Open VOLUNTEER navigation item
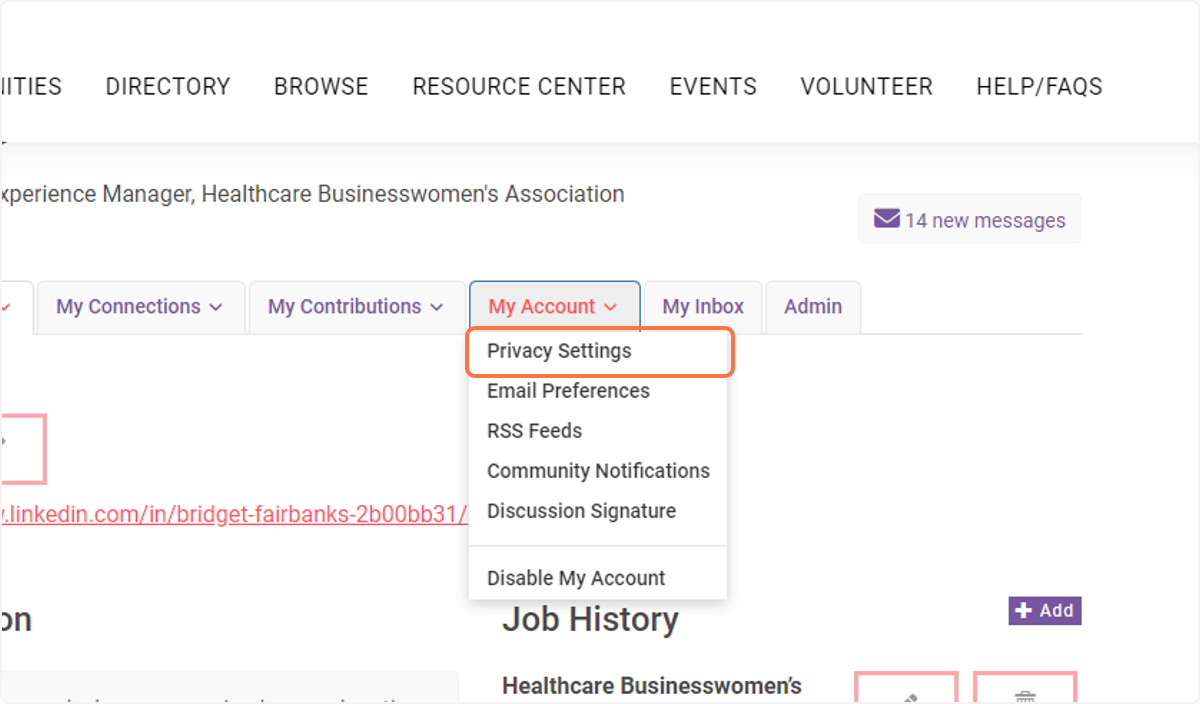This screenshot has height=704, width=1200. pos(866,87)
